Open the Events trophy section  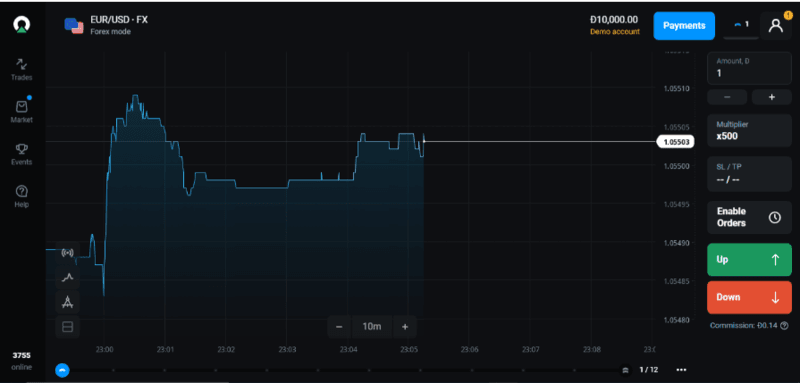[21, 155]
